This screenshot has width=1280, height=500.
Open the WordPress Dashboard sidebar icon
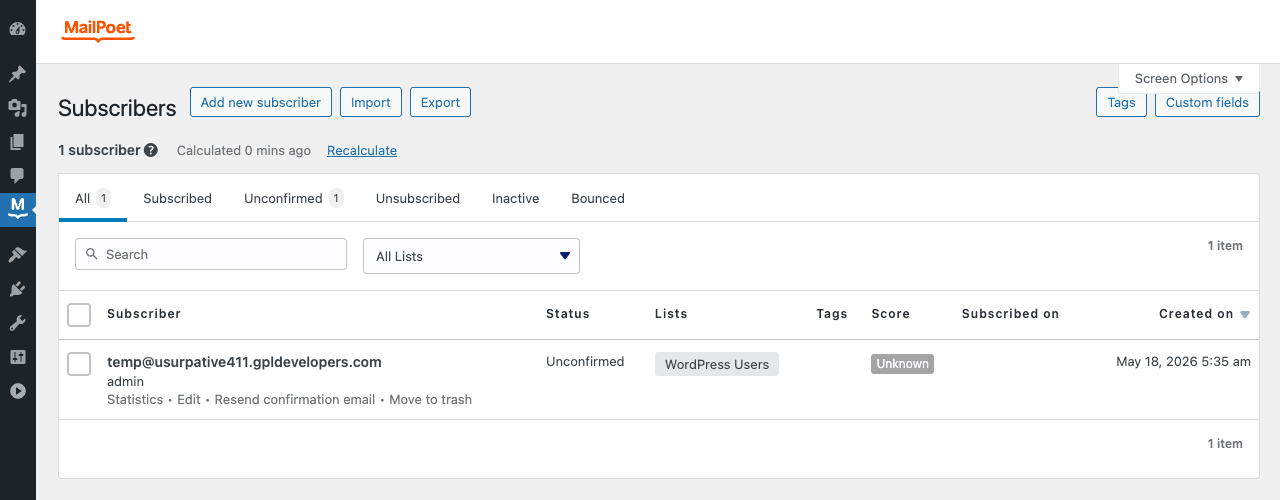click(x=17, y=29)
